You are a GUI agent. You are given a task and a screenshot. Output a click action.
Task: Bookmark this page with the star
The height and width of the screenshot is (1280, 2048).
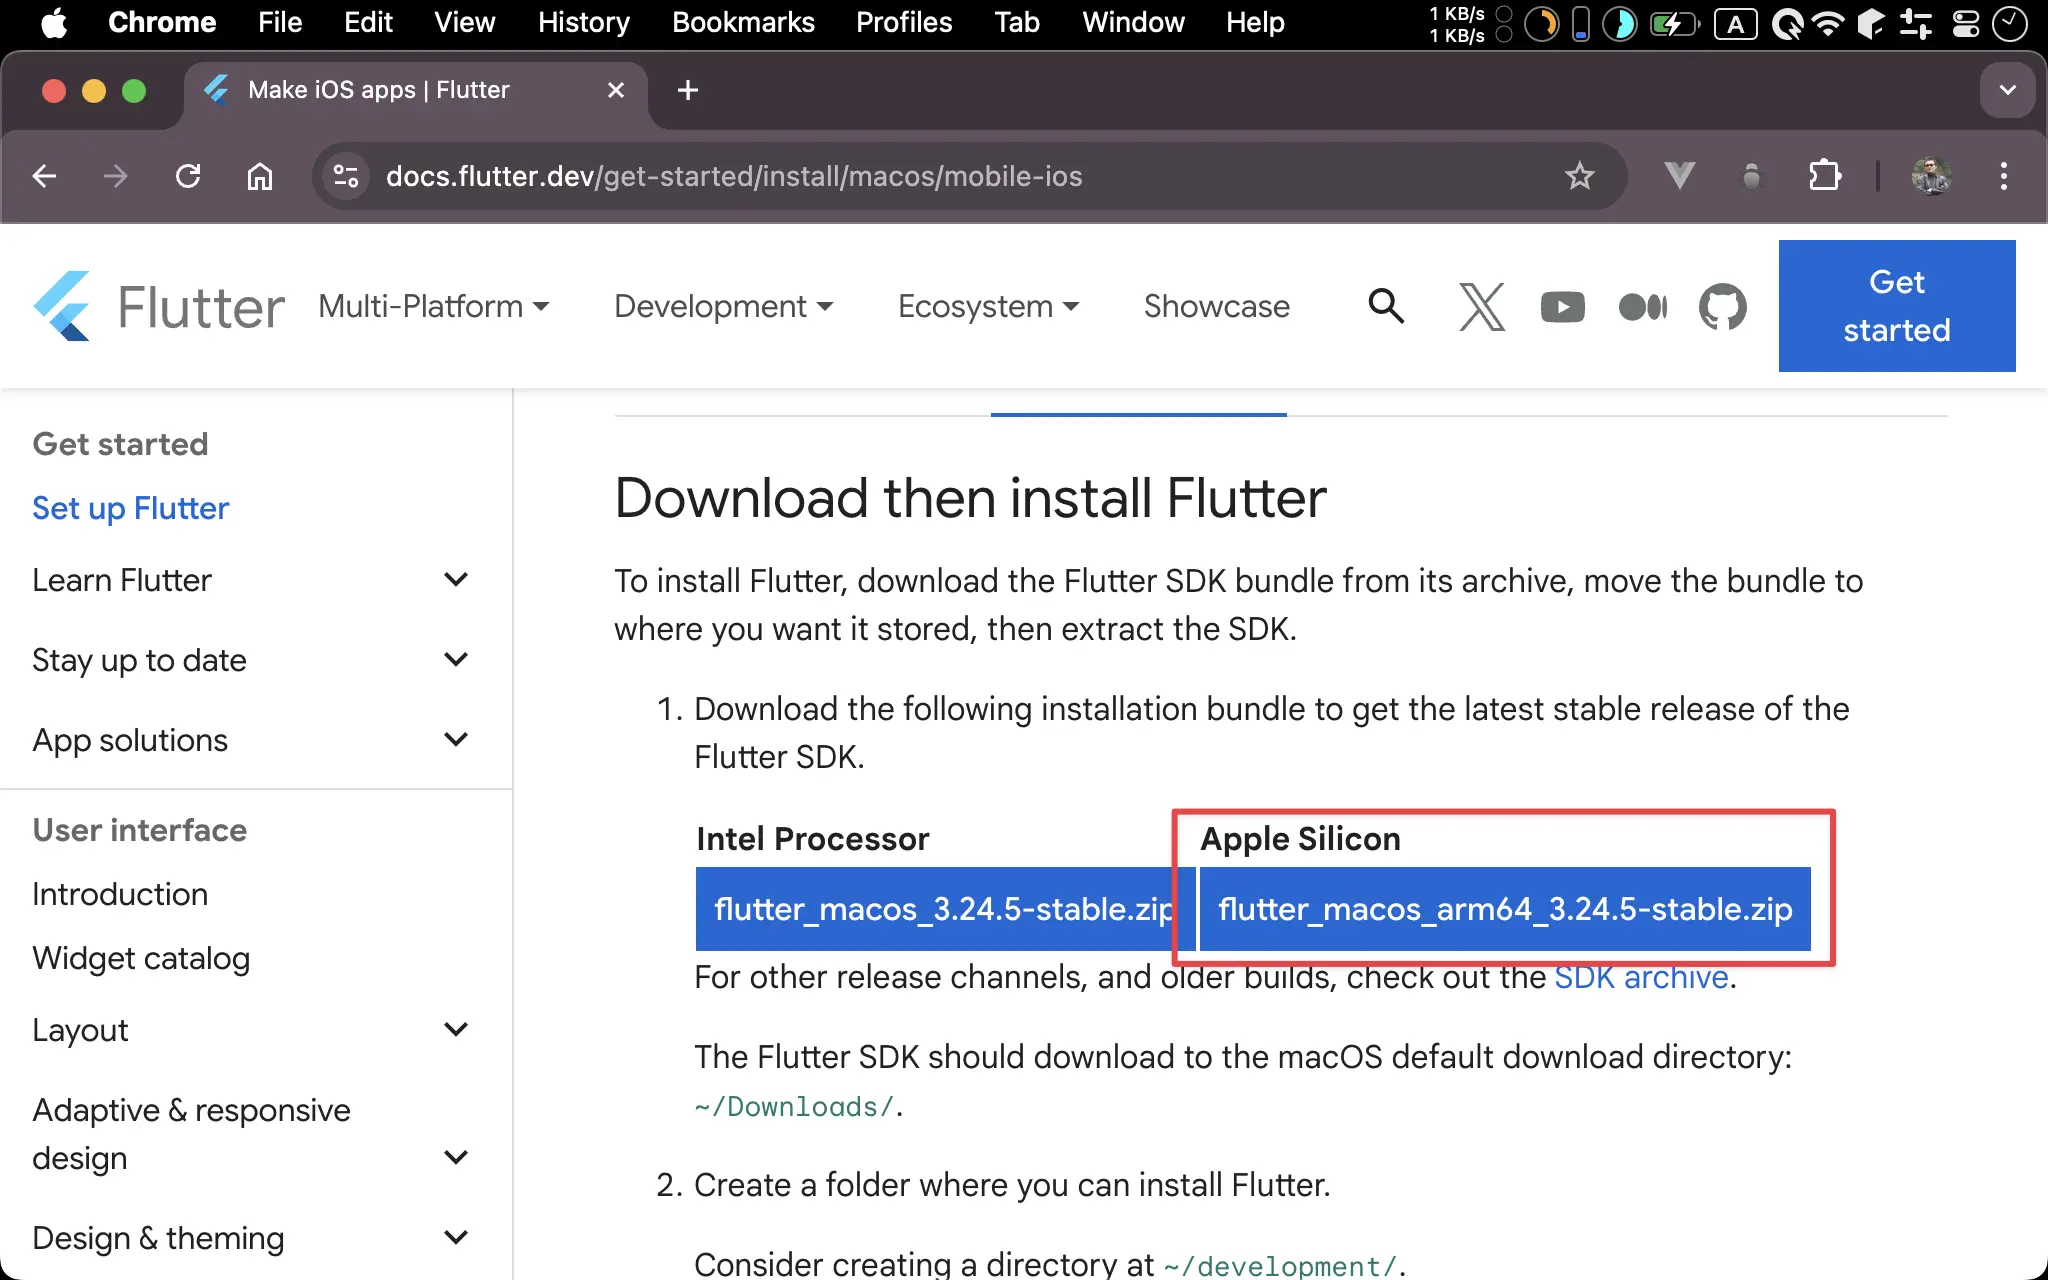[1580, 177]
